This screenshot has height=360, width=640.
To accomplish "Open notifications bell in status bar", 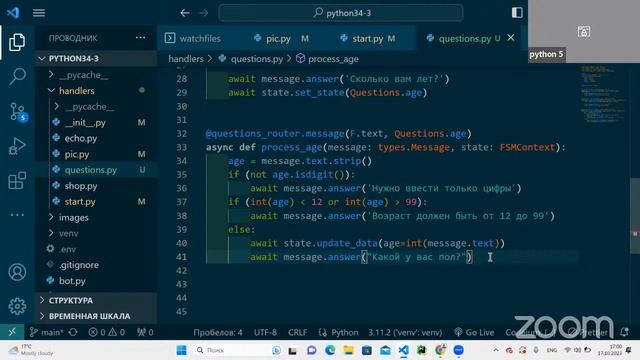I will tap(624, 332).
